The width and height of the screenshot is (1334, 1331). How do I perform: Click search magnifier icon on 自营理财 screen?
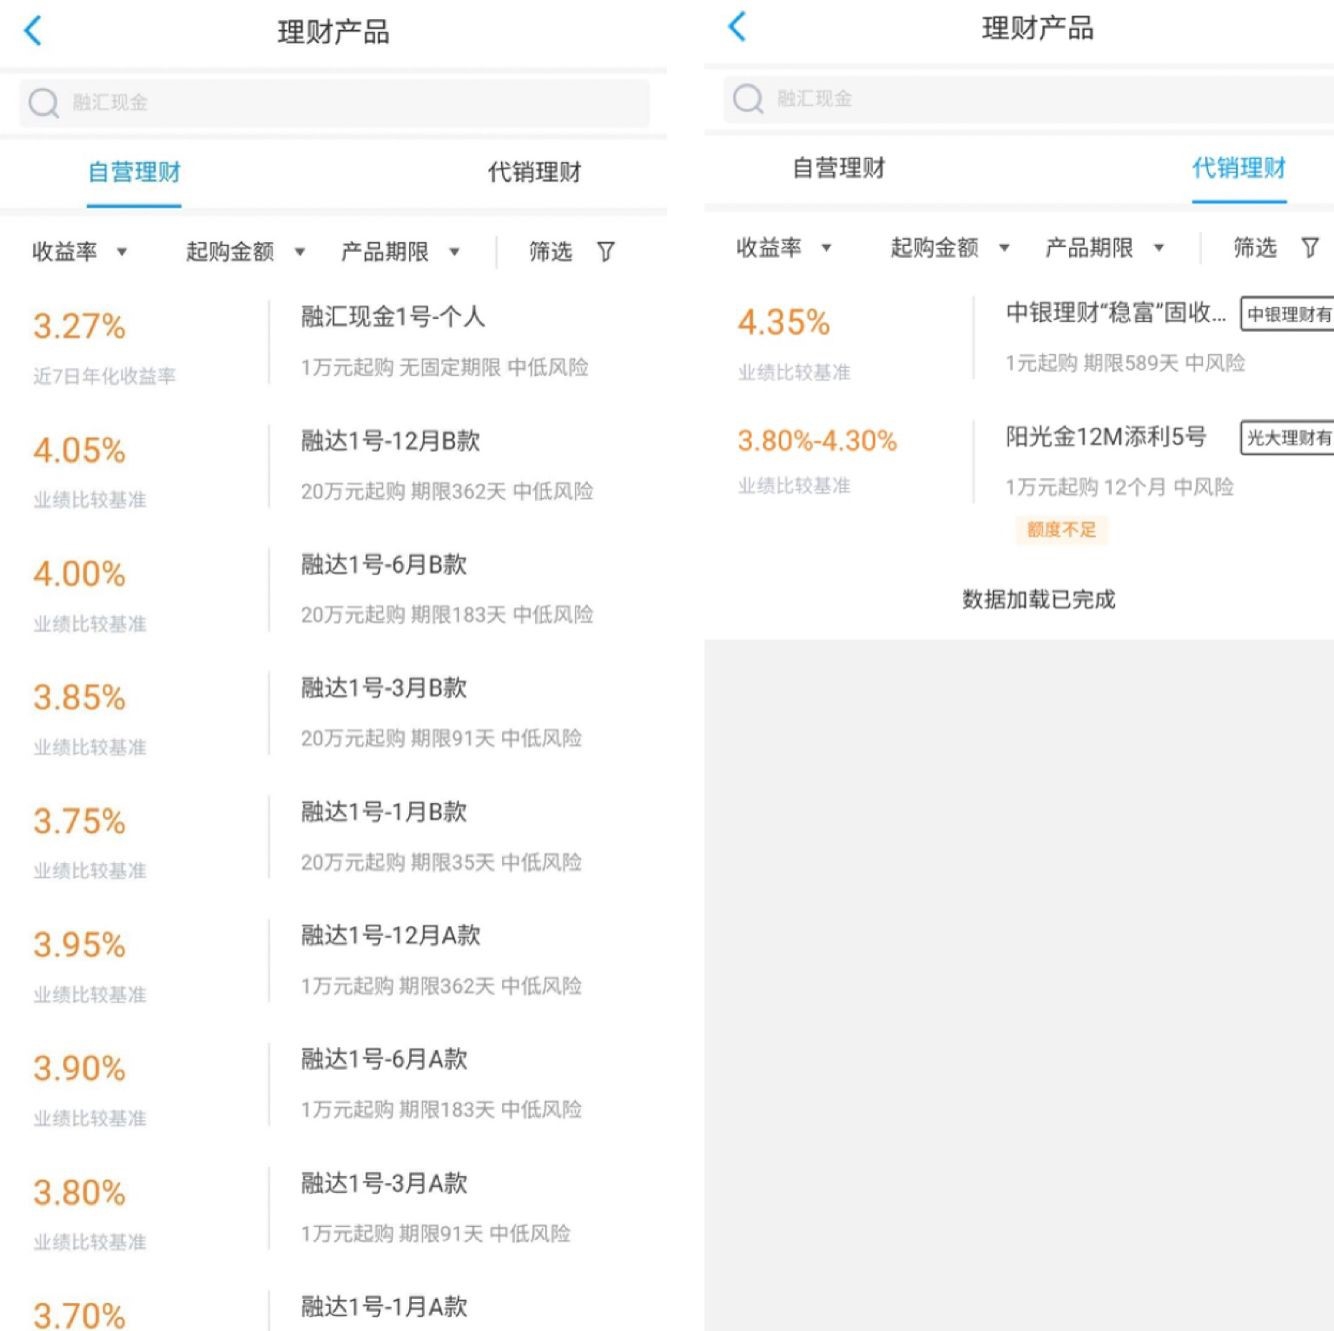point(44,103)
